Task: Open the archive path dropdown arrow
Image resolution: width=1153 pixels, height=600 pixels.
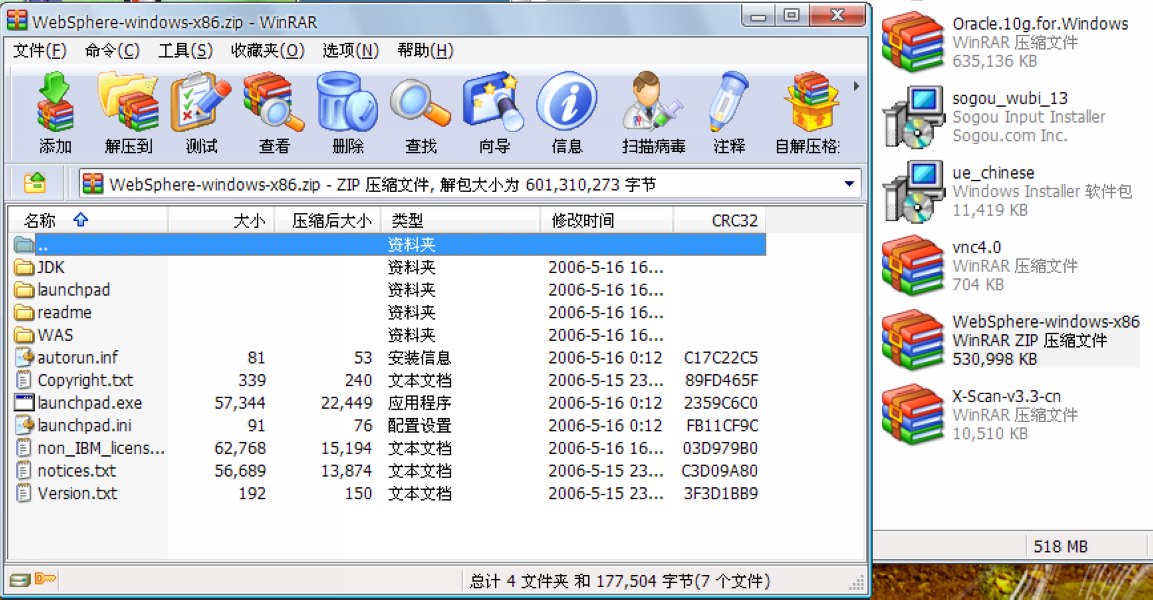Action: pyautogui.click(x=852, y=183)
